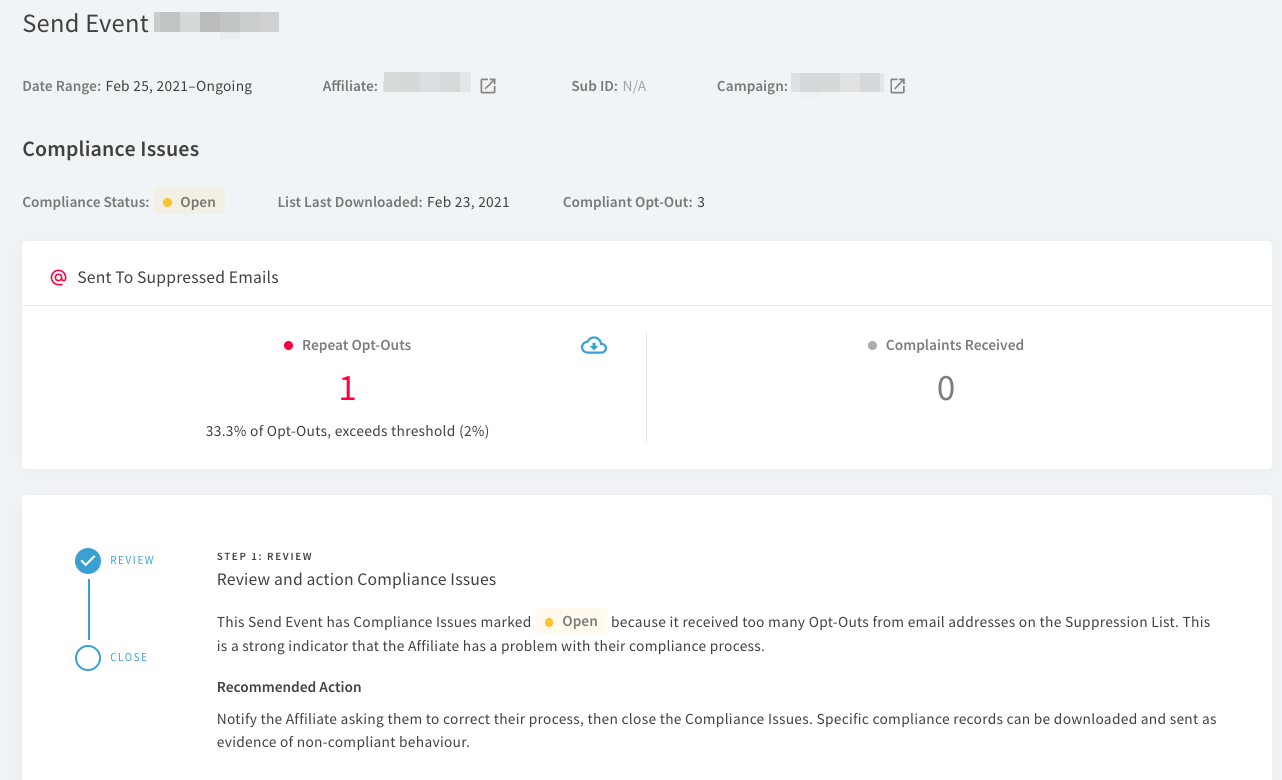This screenshot has width=1282, height=780.
Task: Click the List Last Downloaded date Feb 23, 2021
Action: coord(468,202)
